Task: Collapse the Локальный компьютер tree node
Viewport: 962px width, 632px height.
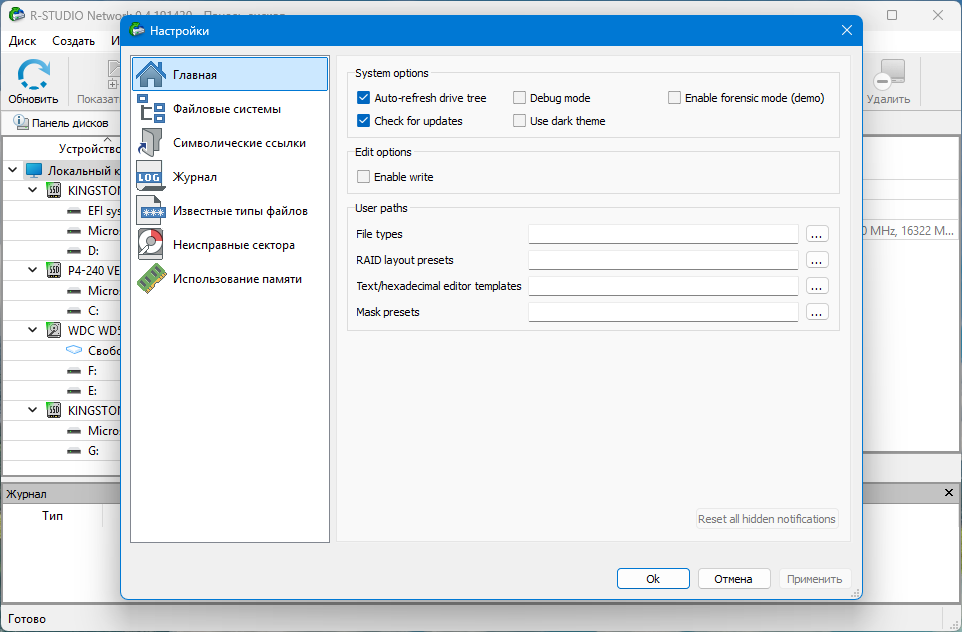Action: coord(12,170)
